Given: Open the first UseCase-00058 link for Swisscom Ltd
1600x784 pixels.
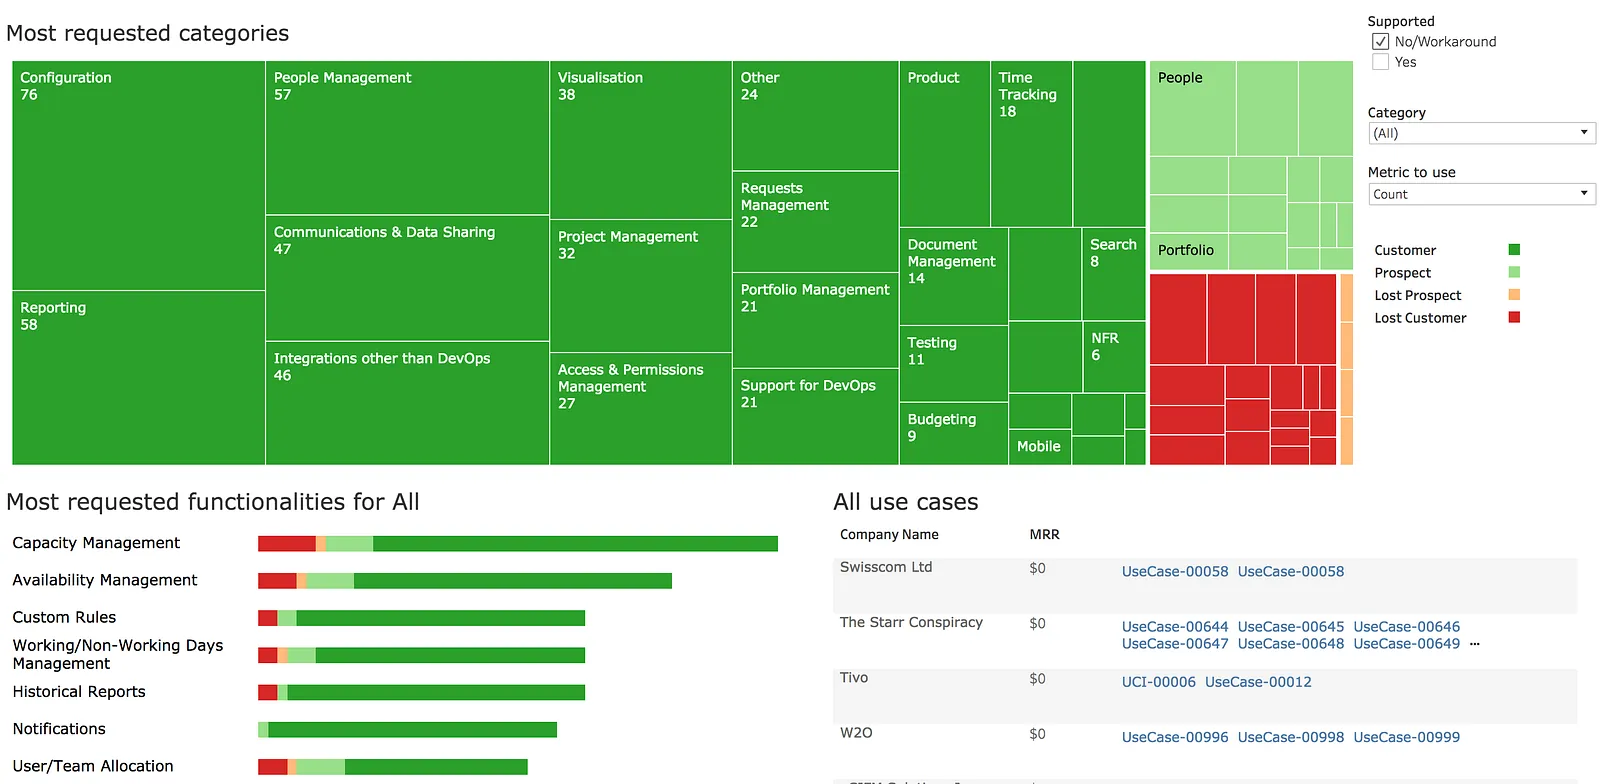Looking at the screenshot, I should [1174, 572].
